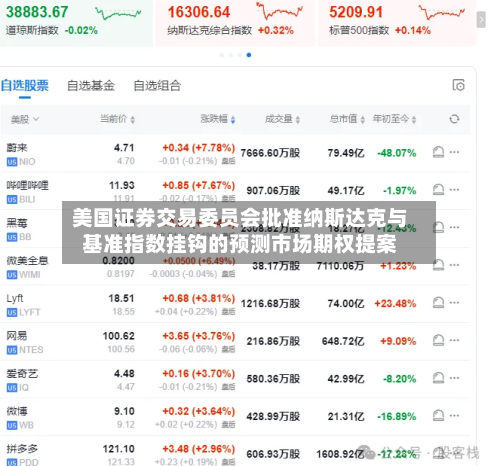This screenshot has height=466, width=500.
Task: Click LYFT year-to-date +23.48%
Action: 395,304
